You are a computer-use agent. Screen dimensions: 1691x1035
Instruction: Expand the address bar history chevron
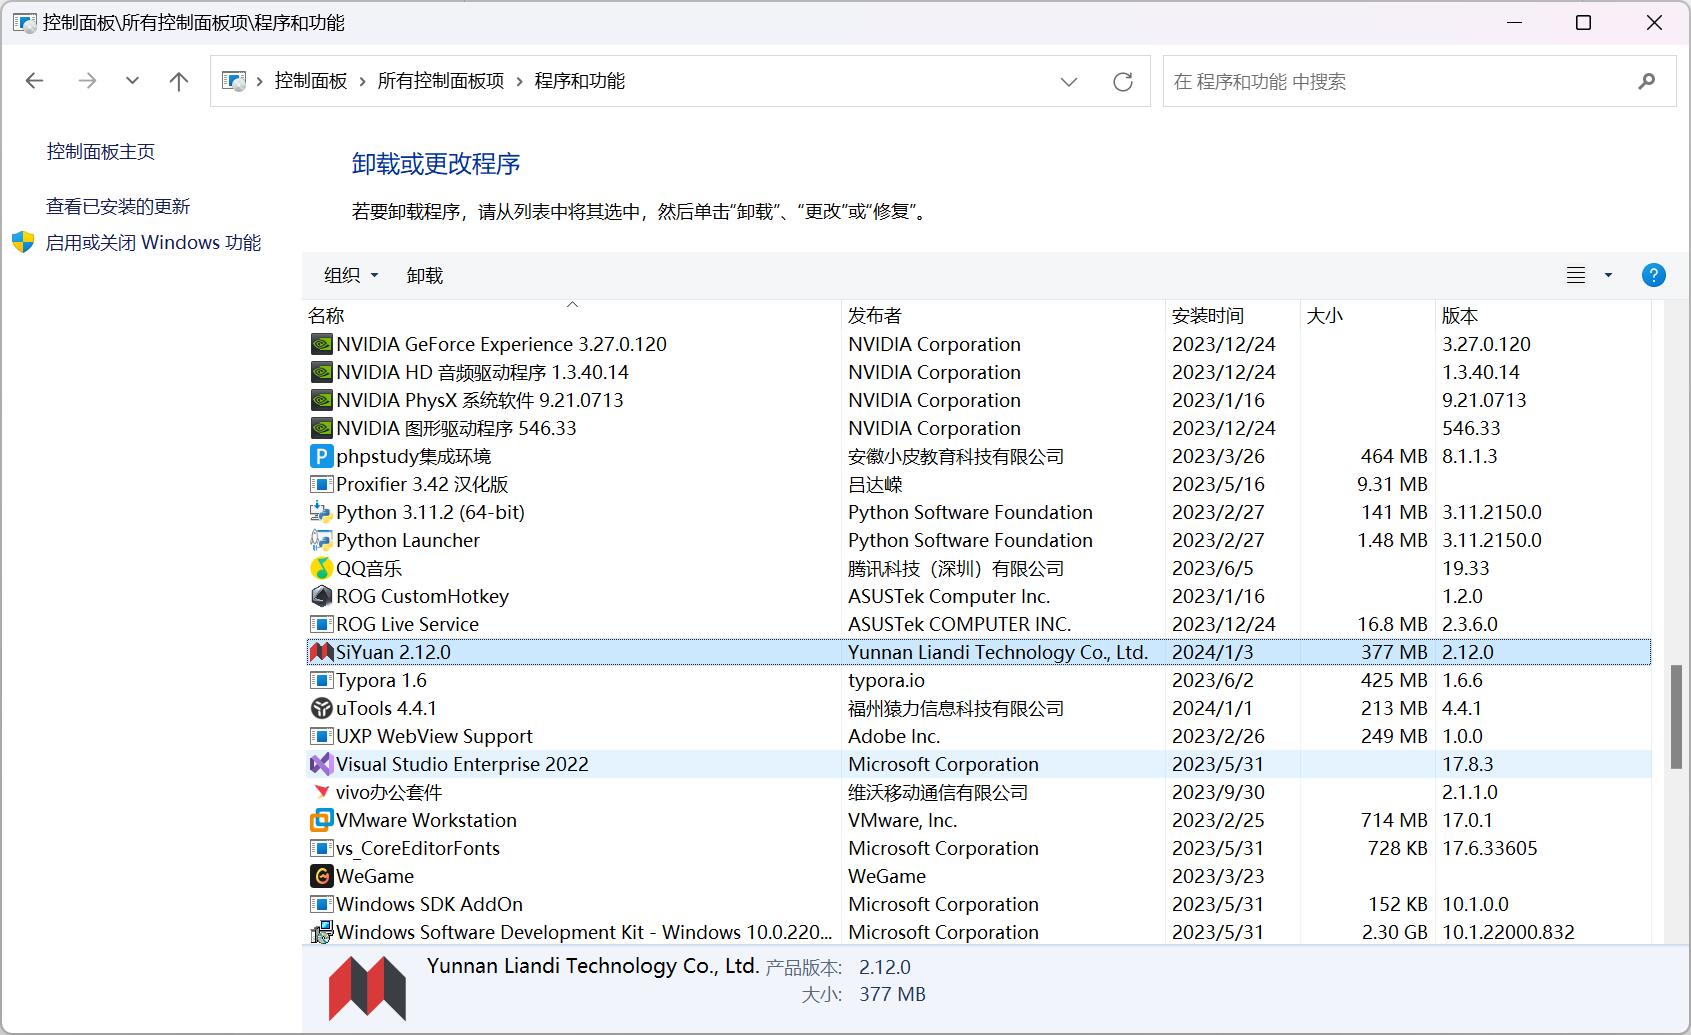1069,81
